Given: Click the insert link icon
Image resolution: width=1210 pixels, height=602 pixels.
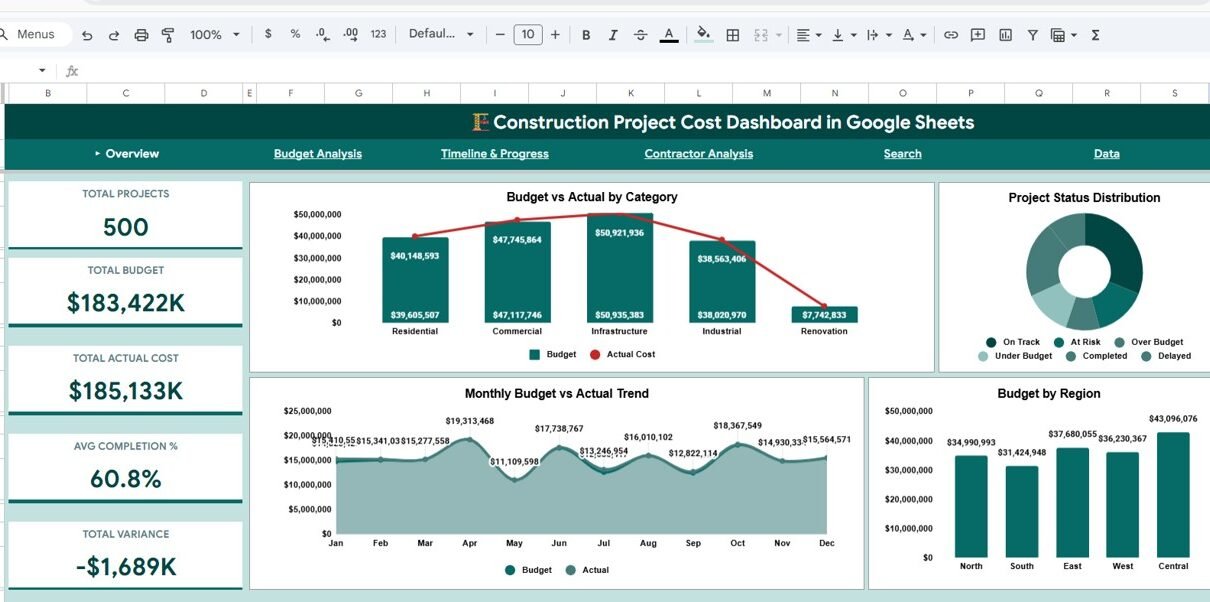Looking at the screenshot, I should click(951, 35).
